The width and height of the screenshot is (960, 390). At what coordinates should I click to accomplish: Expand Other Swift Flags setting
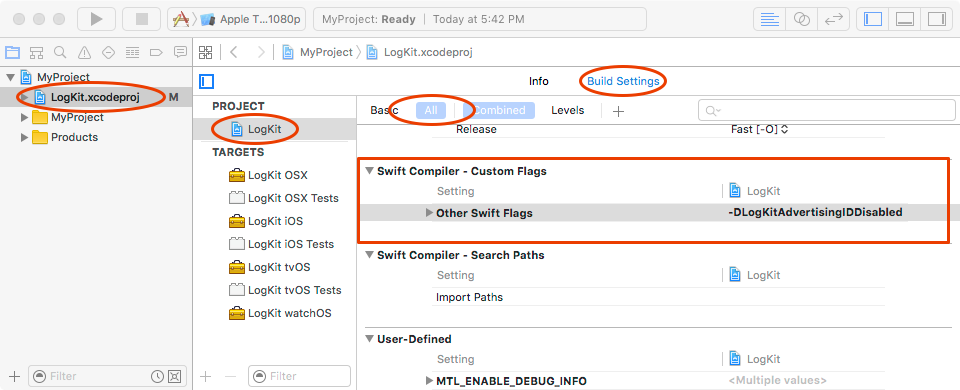point(429,213)
